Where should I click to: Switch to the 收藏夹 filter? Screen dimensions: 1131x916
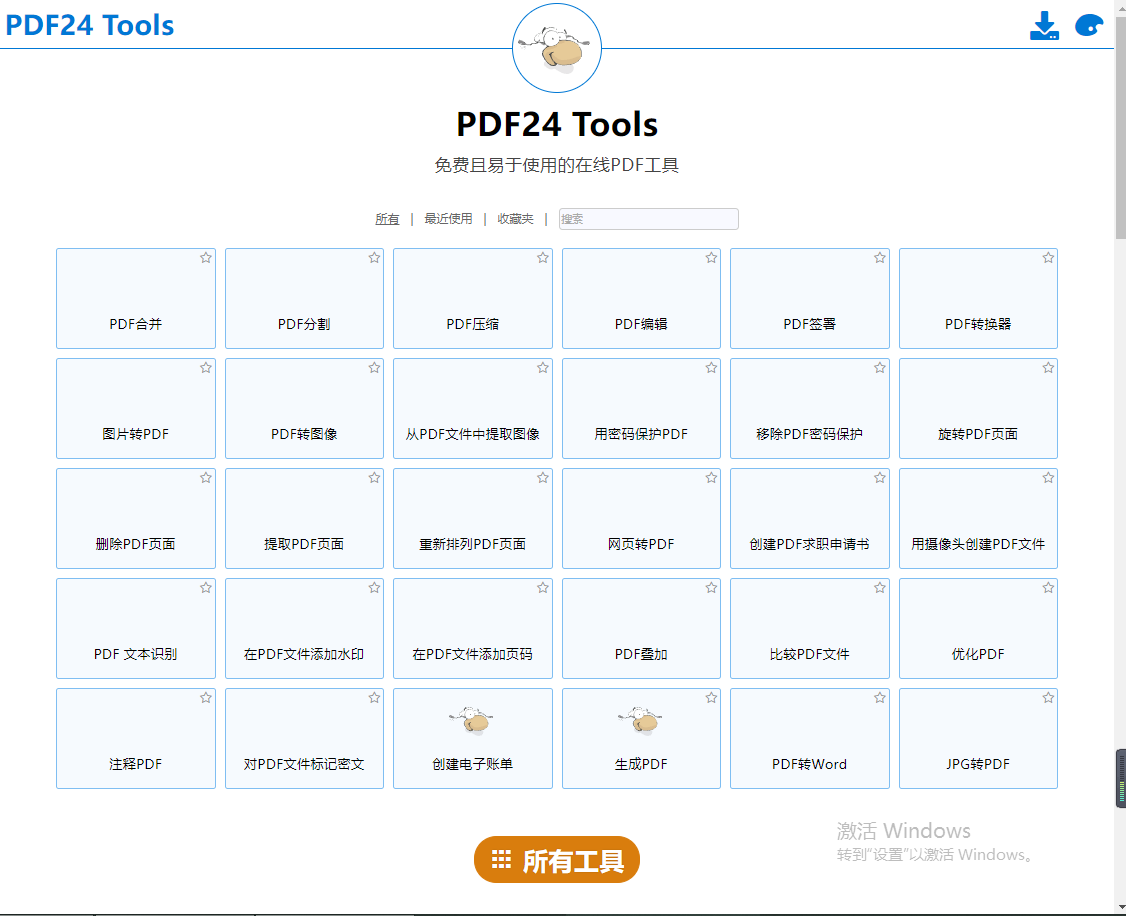click(x=515, y=219)
